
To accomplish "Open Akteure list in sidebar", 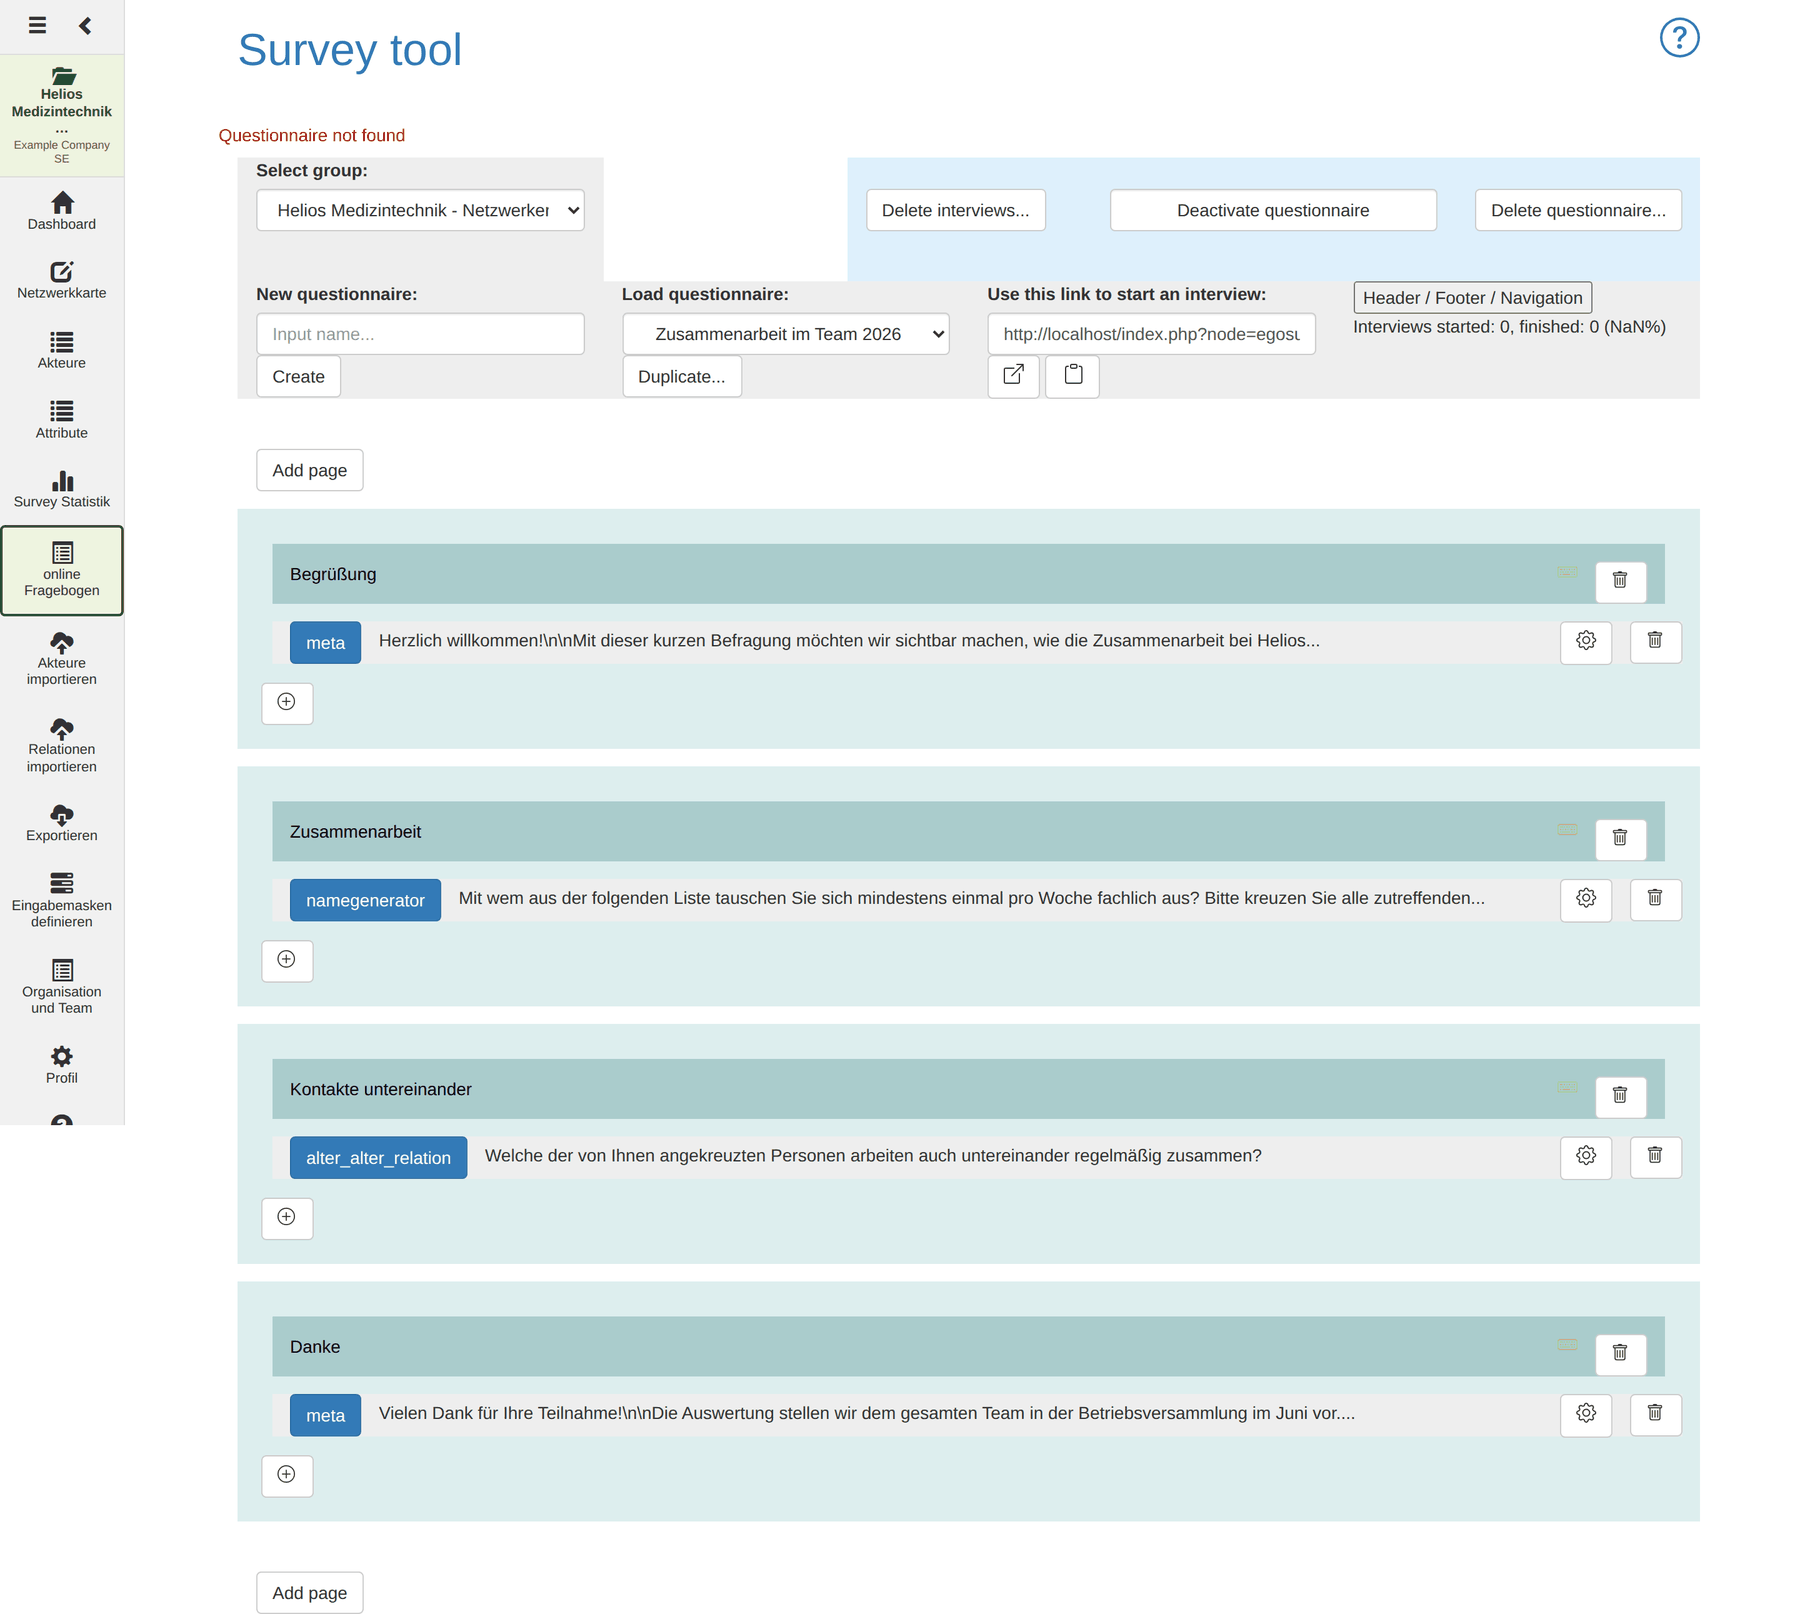I will (62, 350).
